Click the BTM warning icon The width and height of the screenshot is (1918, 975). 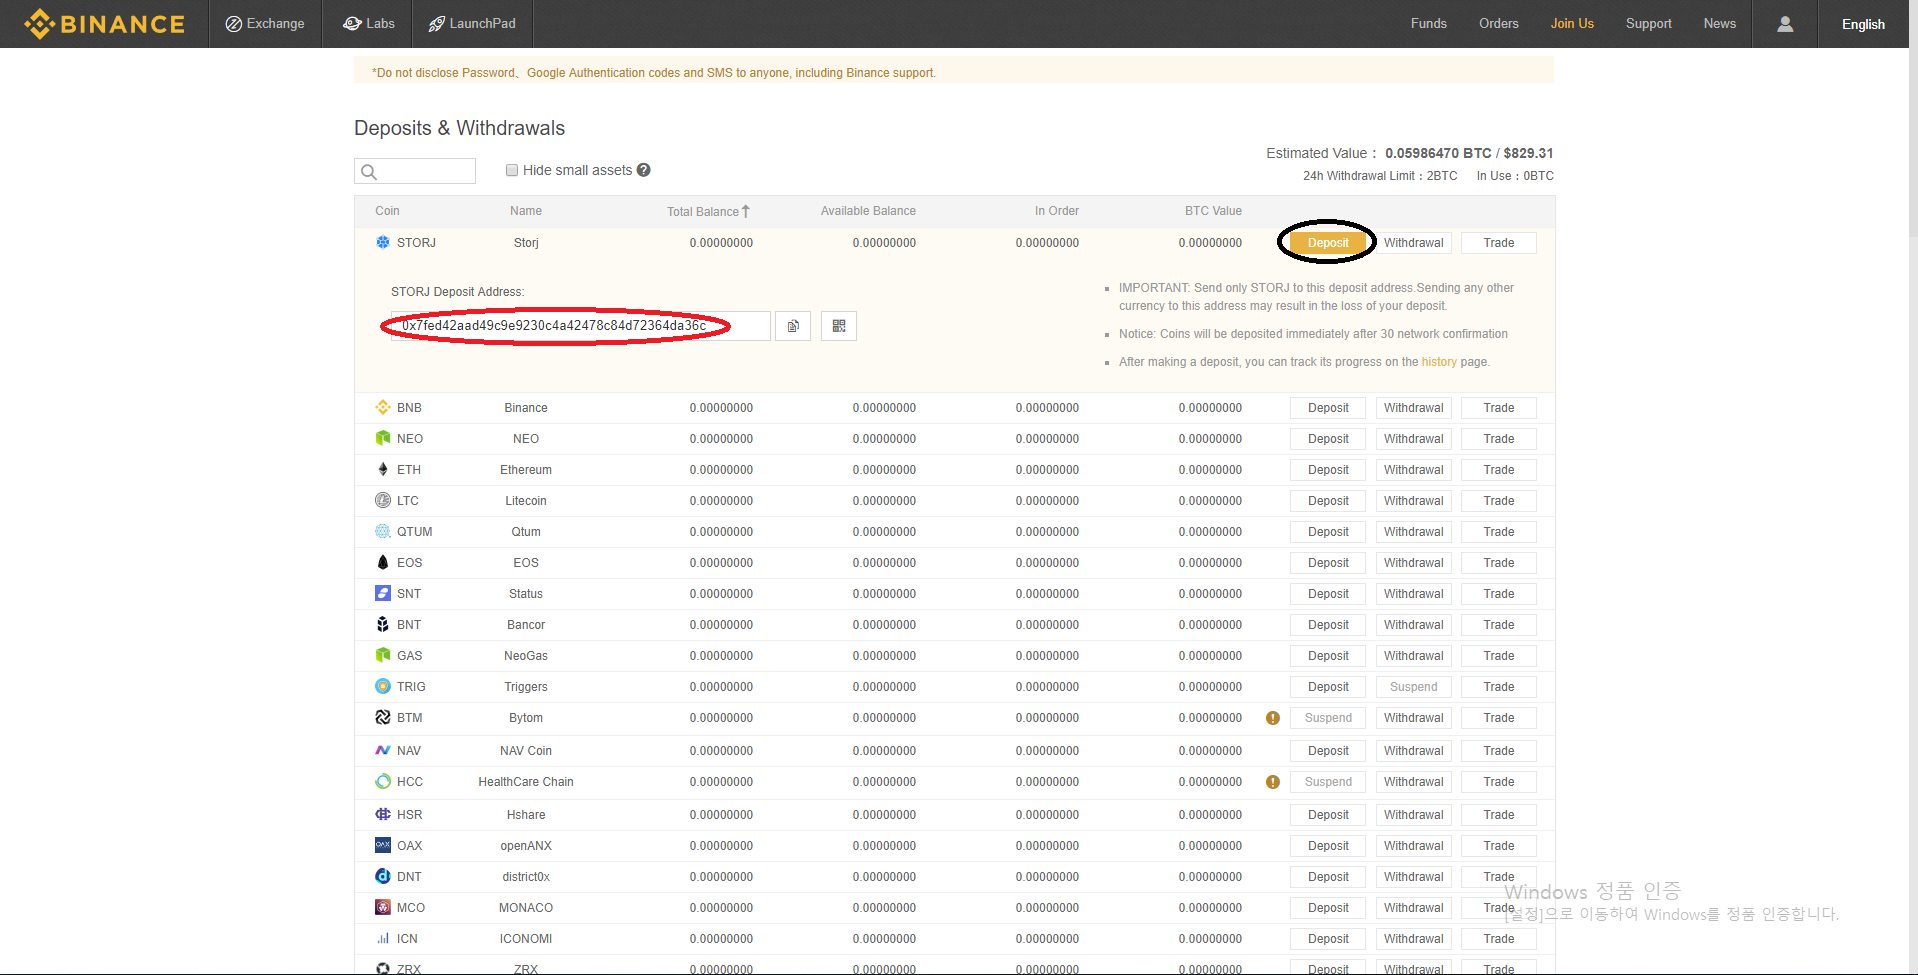pos(1273,718)
